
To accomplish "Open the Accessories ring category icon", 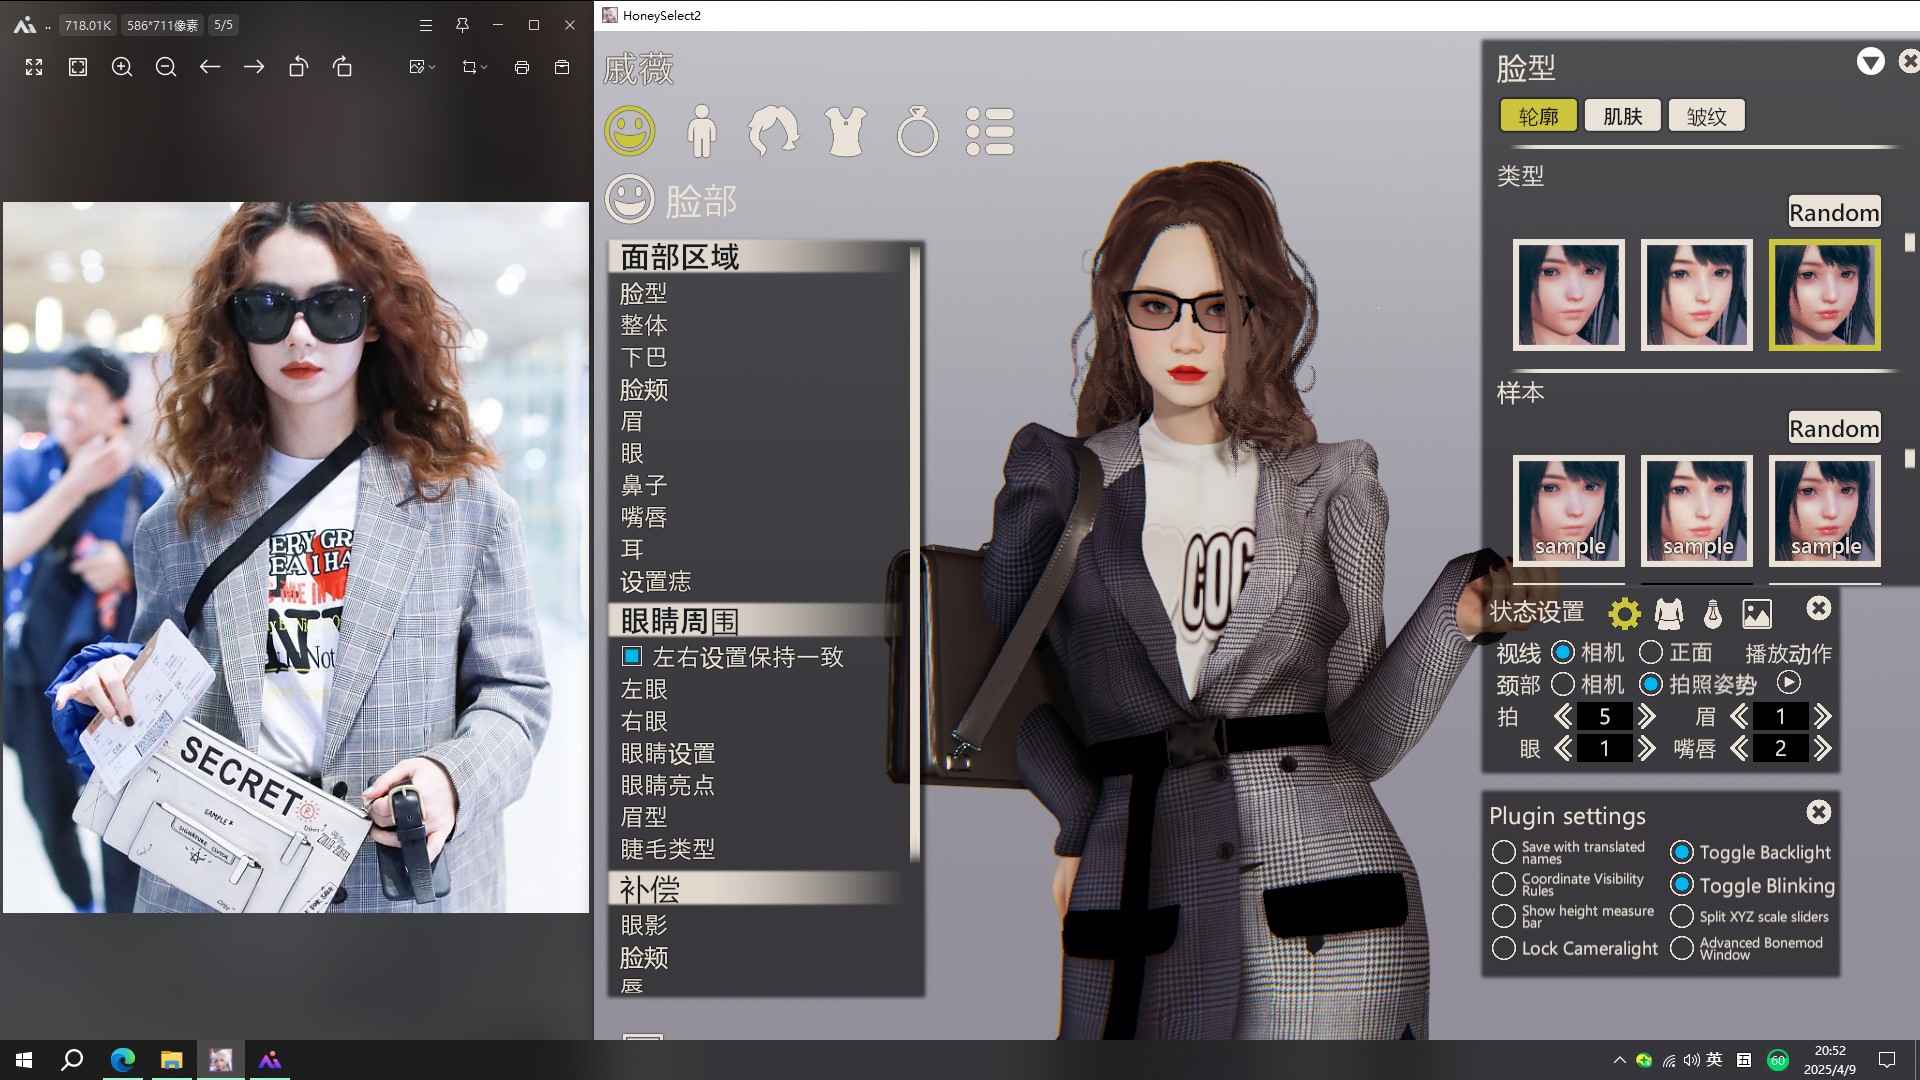I will tap(917, 132).
